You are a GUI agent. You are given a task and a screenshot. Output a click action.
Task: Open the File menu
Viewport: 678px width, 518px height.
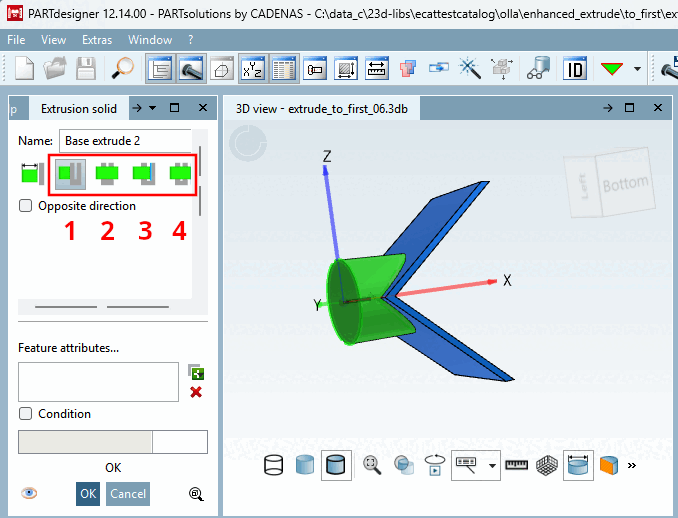coord(16,40)
